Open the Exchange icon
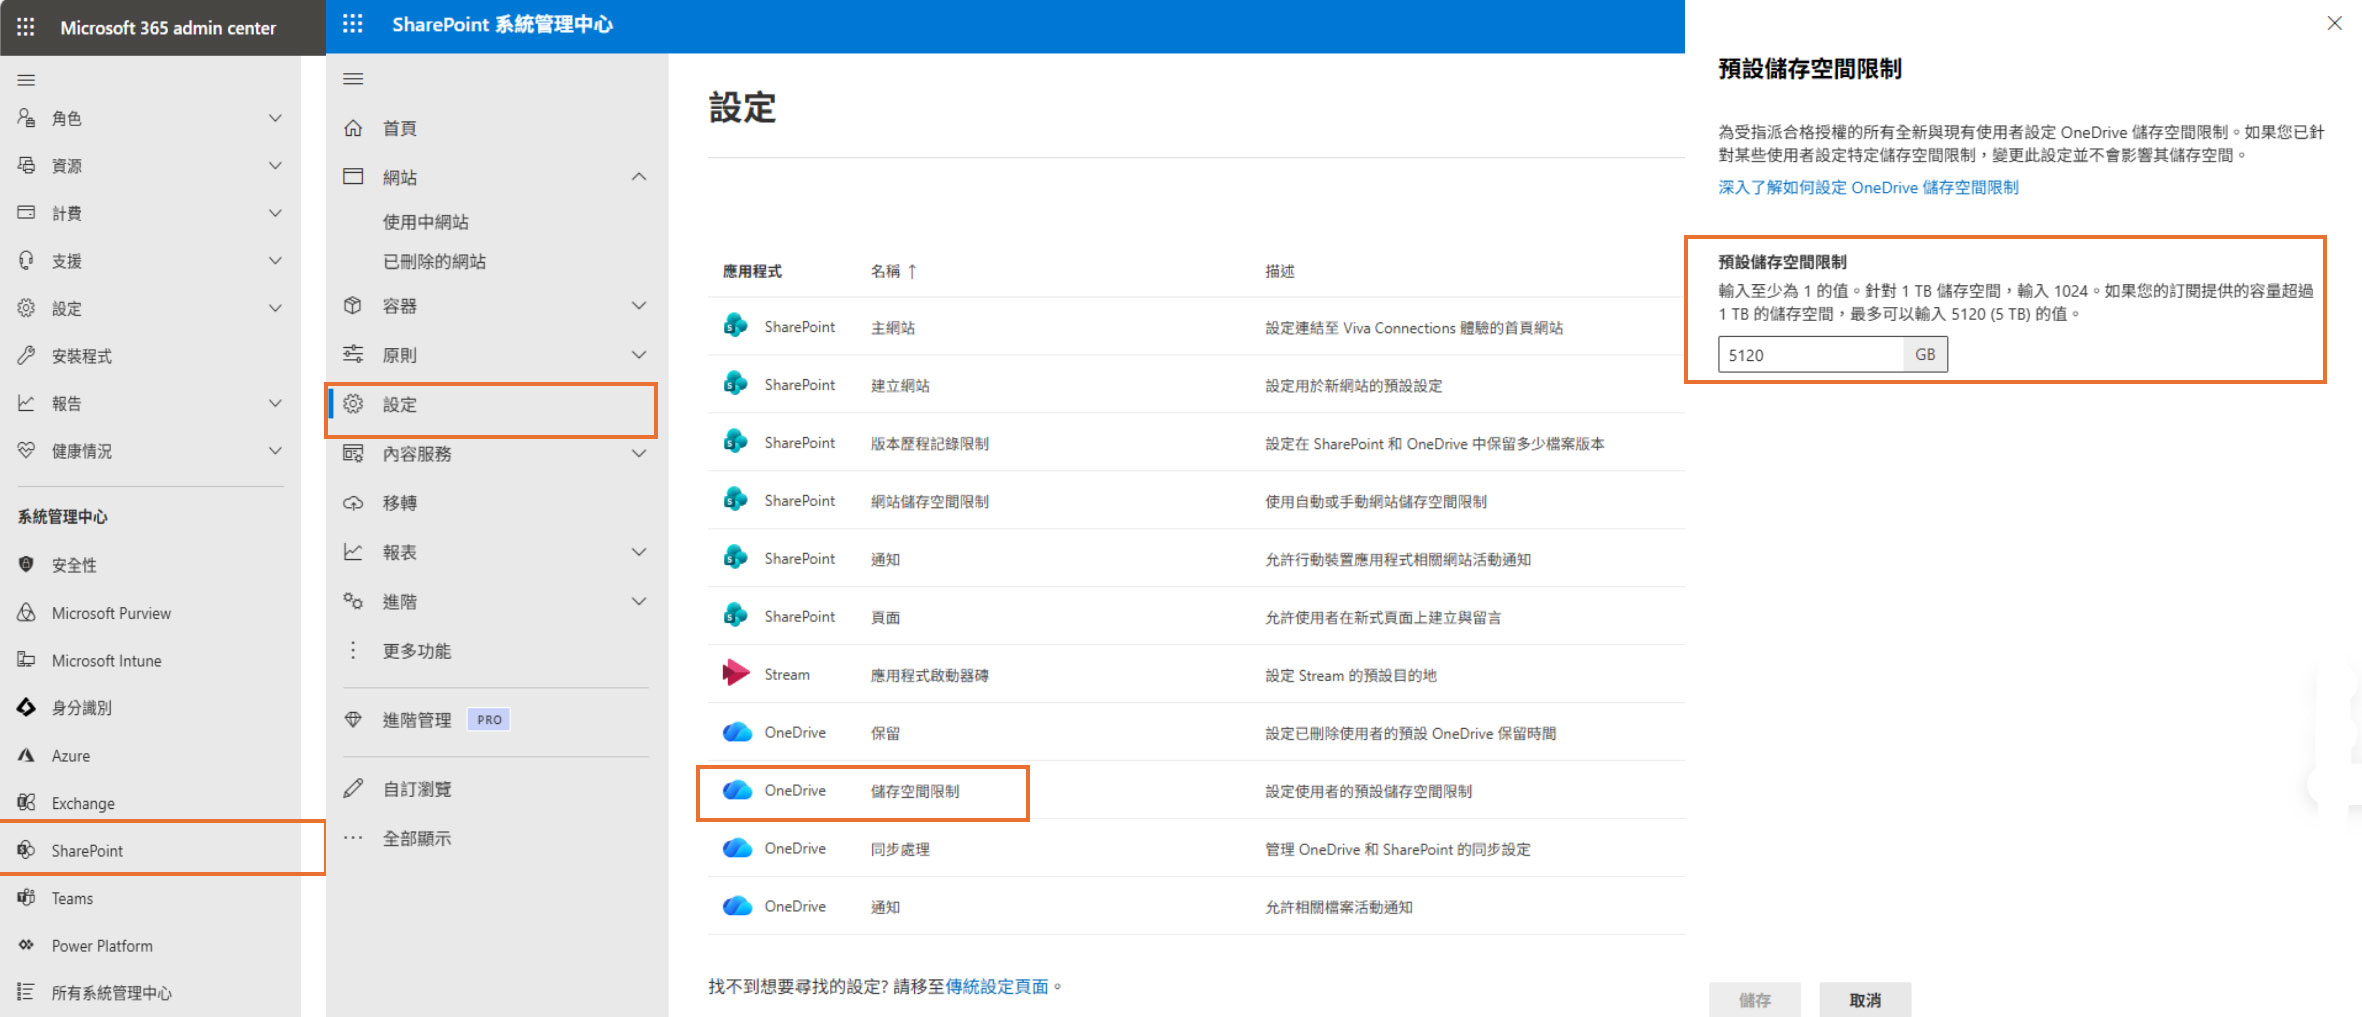2362x1017 pixels. tap(27, 802)
